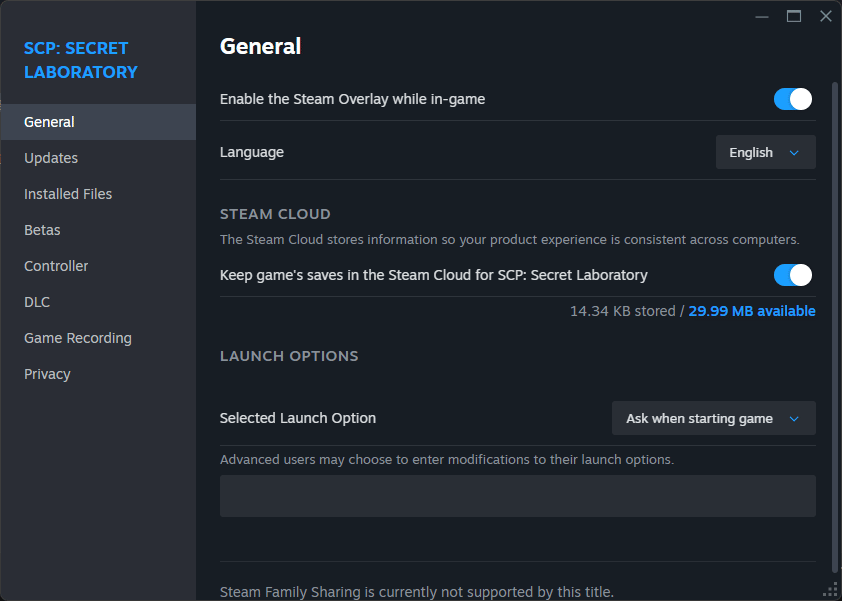Viewport: 842px width, 601px height.
Task: Minimize the properties window
Action: pyautogui.click(x=761, y=17)
